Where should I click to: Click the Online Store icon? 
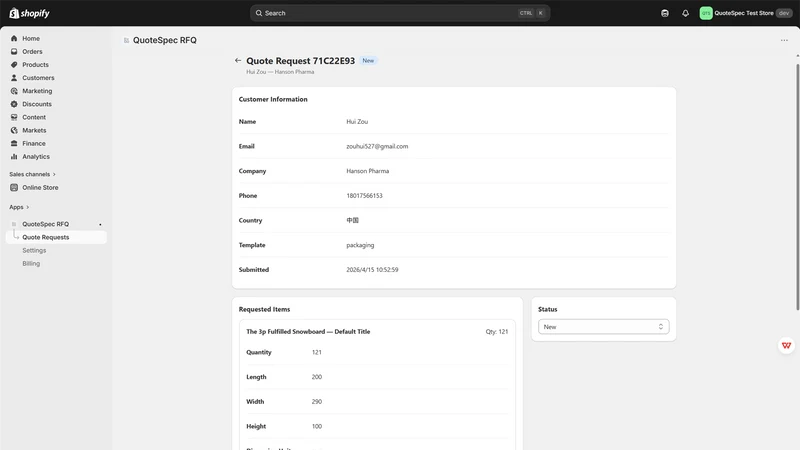pos(14,187)
